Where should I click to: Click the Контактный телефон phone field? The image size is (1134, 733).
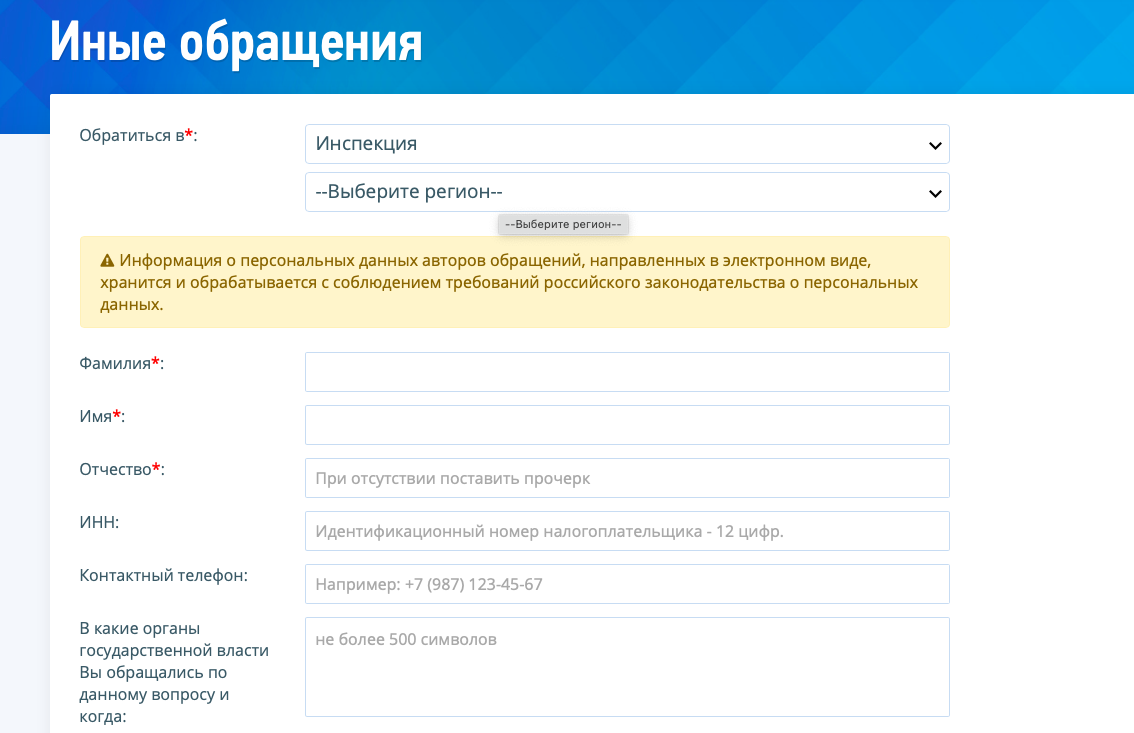click(627, 584)
